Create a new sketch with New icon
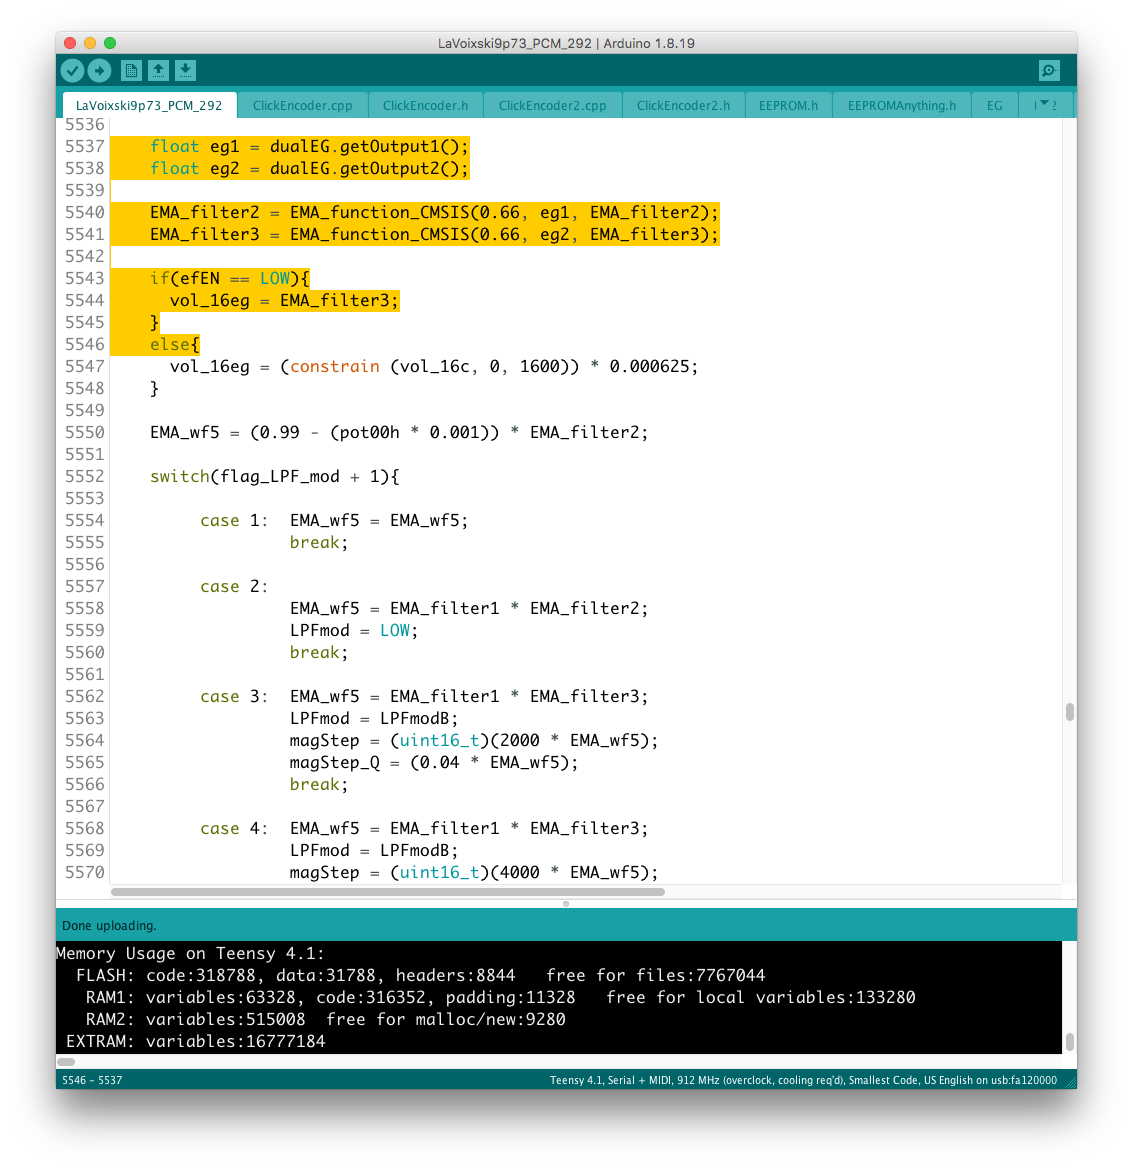Screen dimensions: 1133x1169 [131, 70]
